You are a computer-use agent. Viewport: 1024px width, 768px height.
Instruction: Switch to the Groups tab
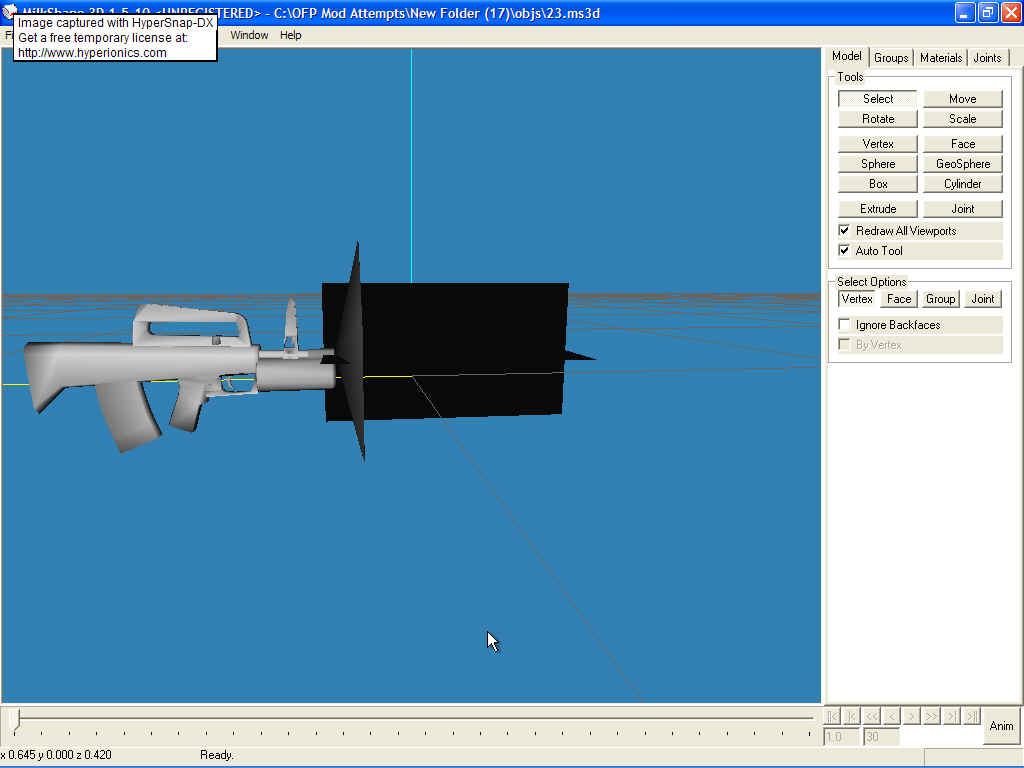pyautogui.click(x=891, y=58)
